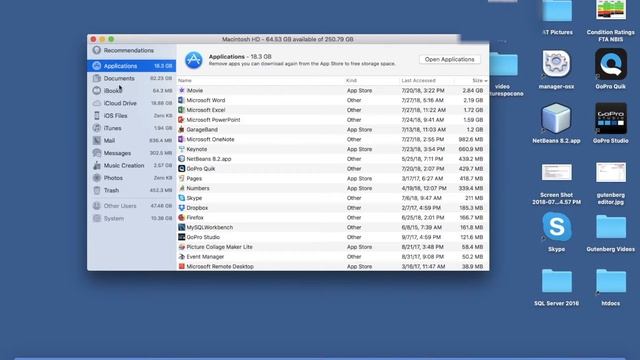Select the manager-osx desktop icon
The width and height of the screenshot is (640, 360).
click(556, 64)
